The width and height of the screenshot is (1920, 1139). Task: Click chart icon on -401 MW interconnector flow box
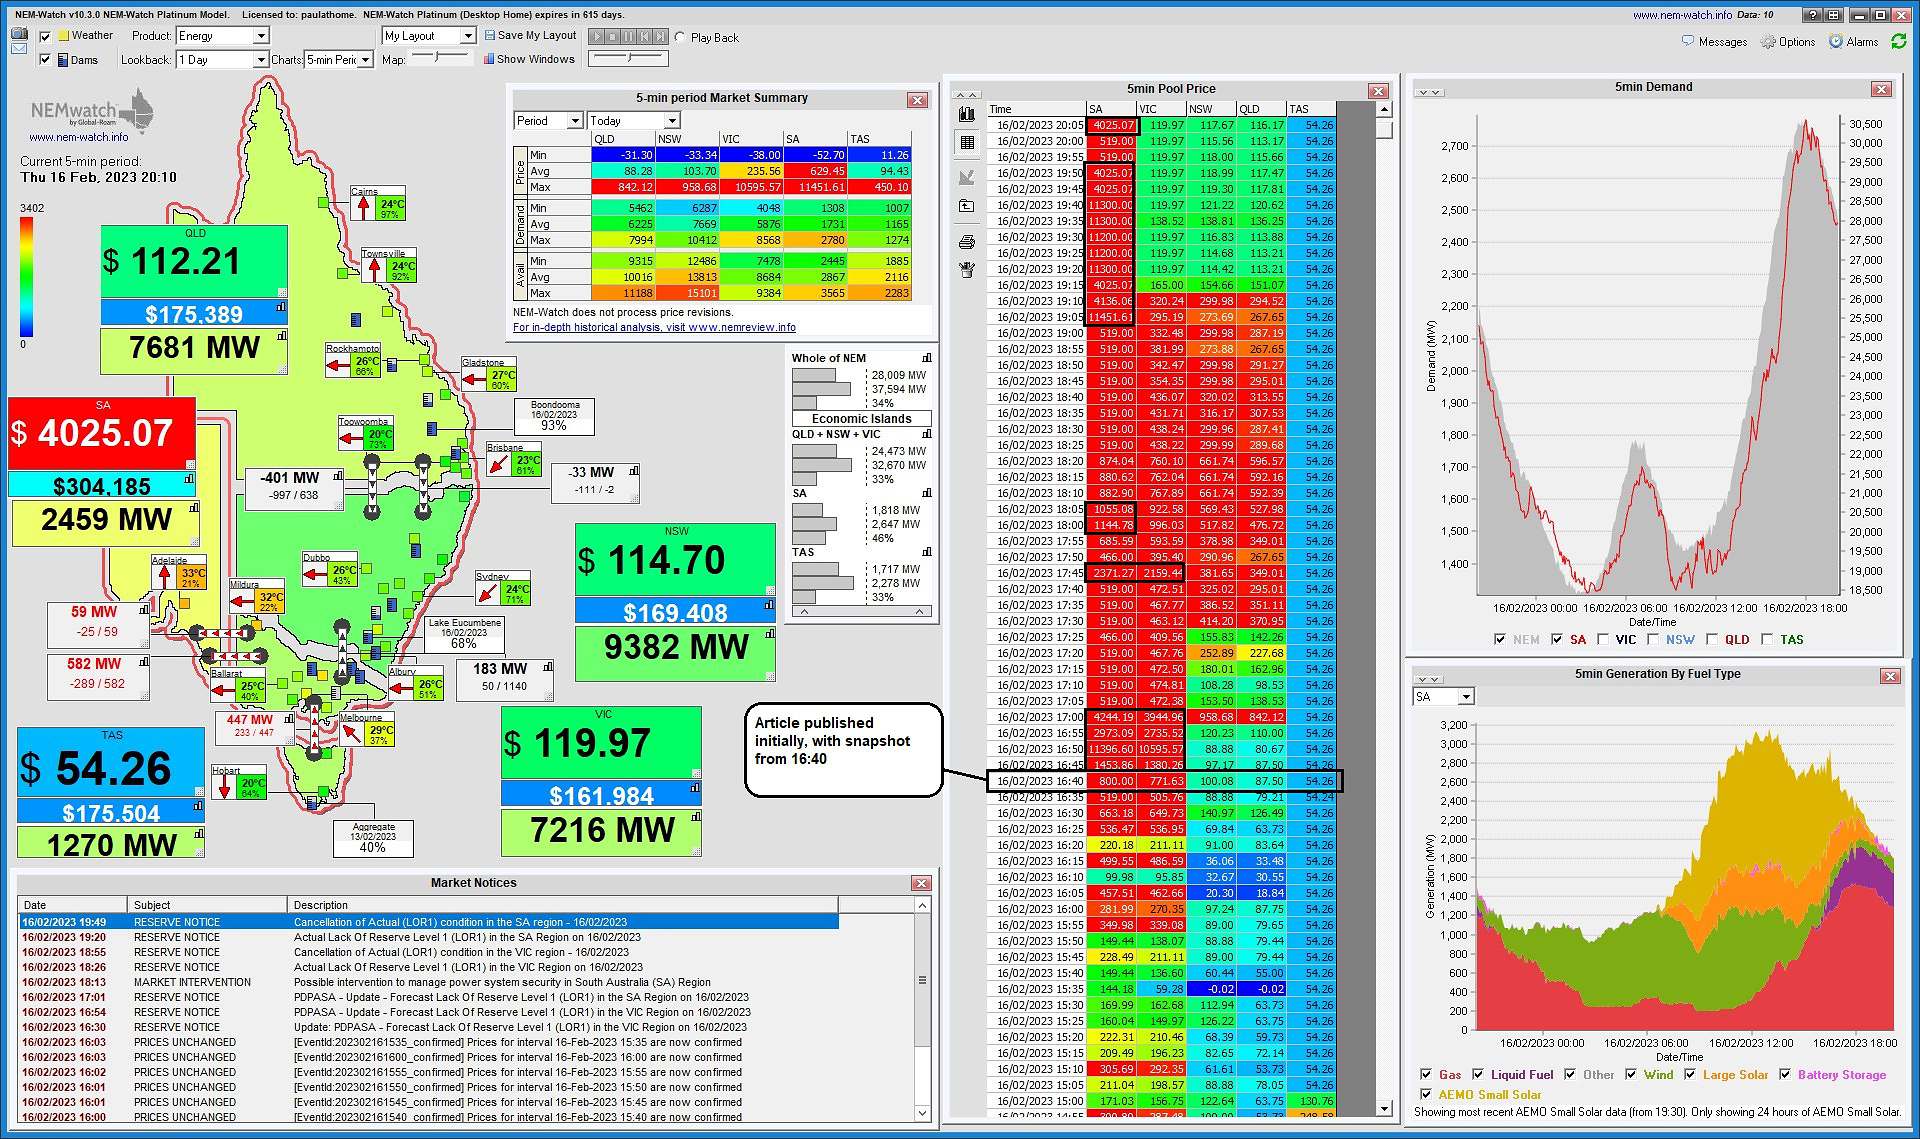pos(338,476)
